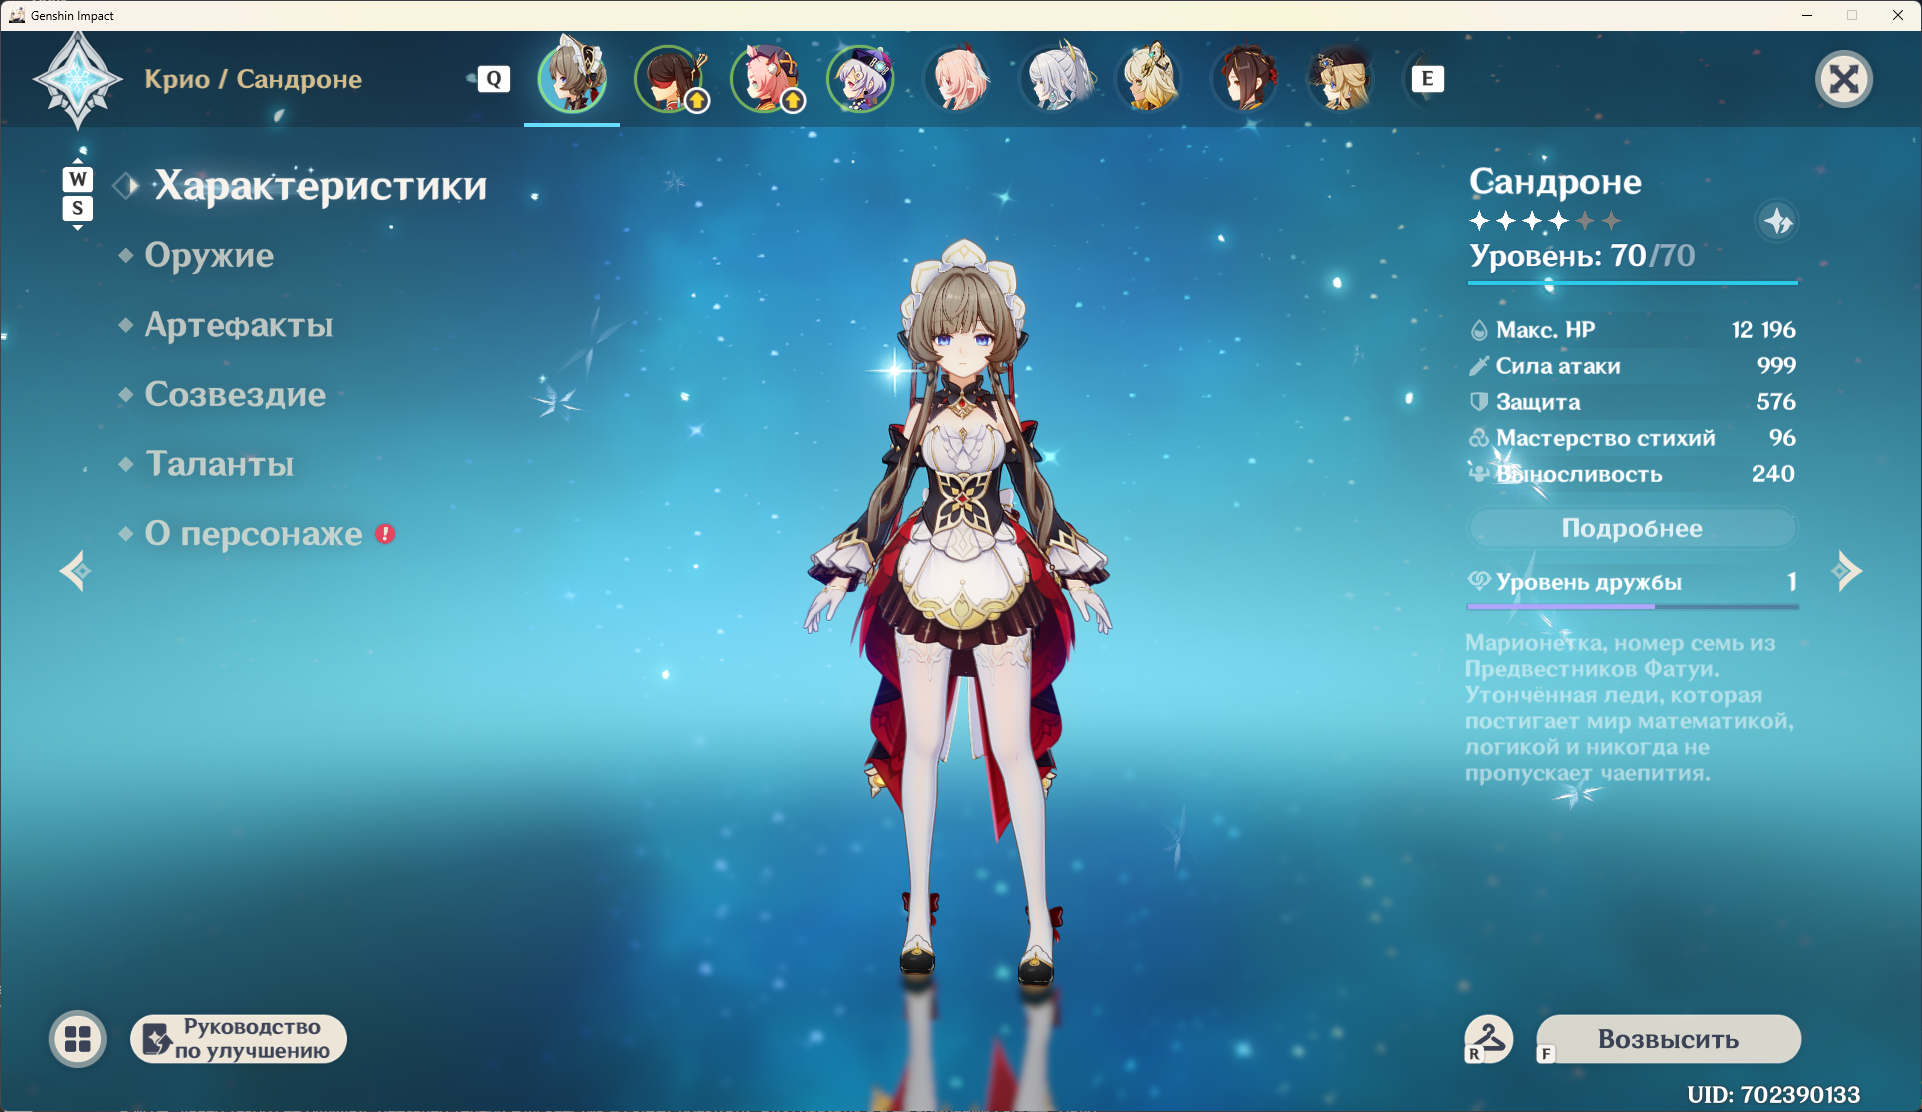The image size is (1922, 1112).
Task: Click the Крио / Сандроне title text
Action: tap(253, 79)
